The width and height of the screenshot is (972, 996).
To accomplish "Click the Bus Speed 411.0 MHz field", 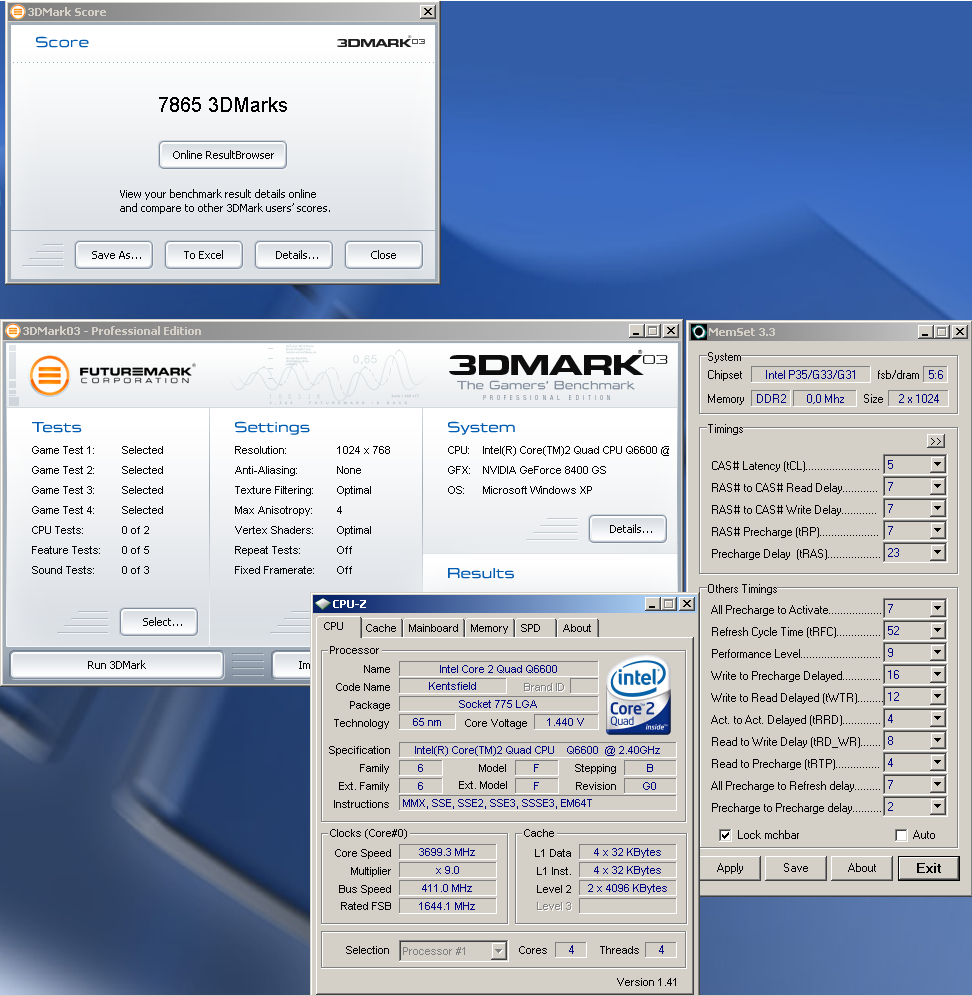I will click(447, 888).
